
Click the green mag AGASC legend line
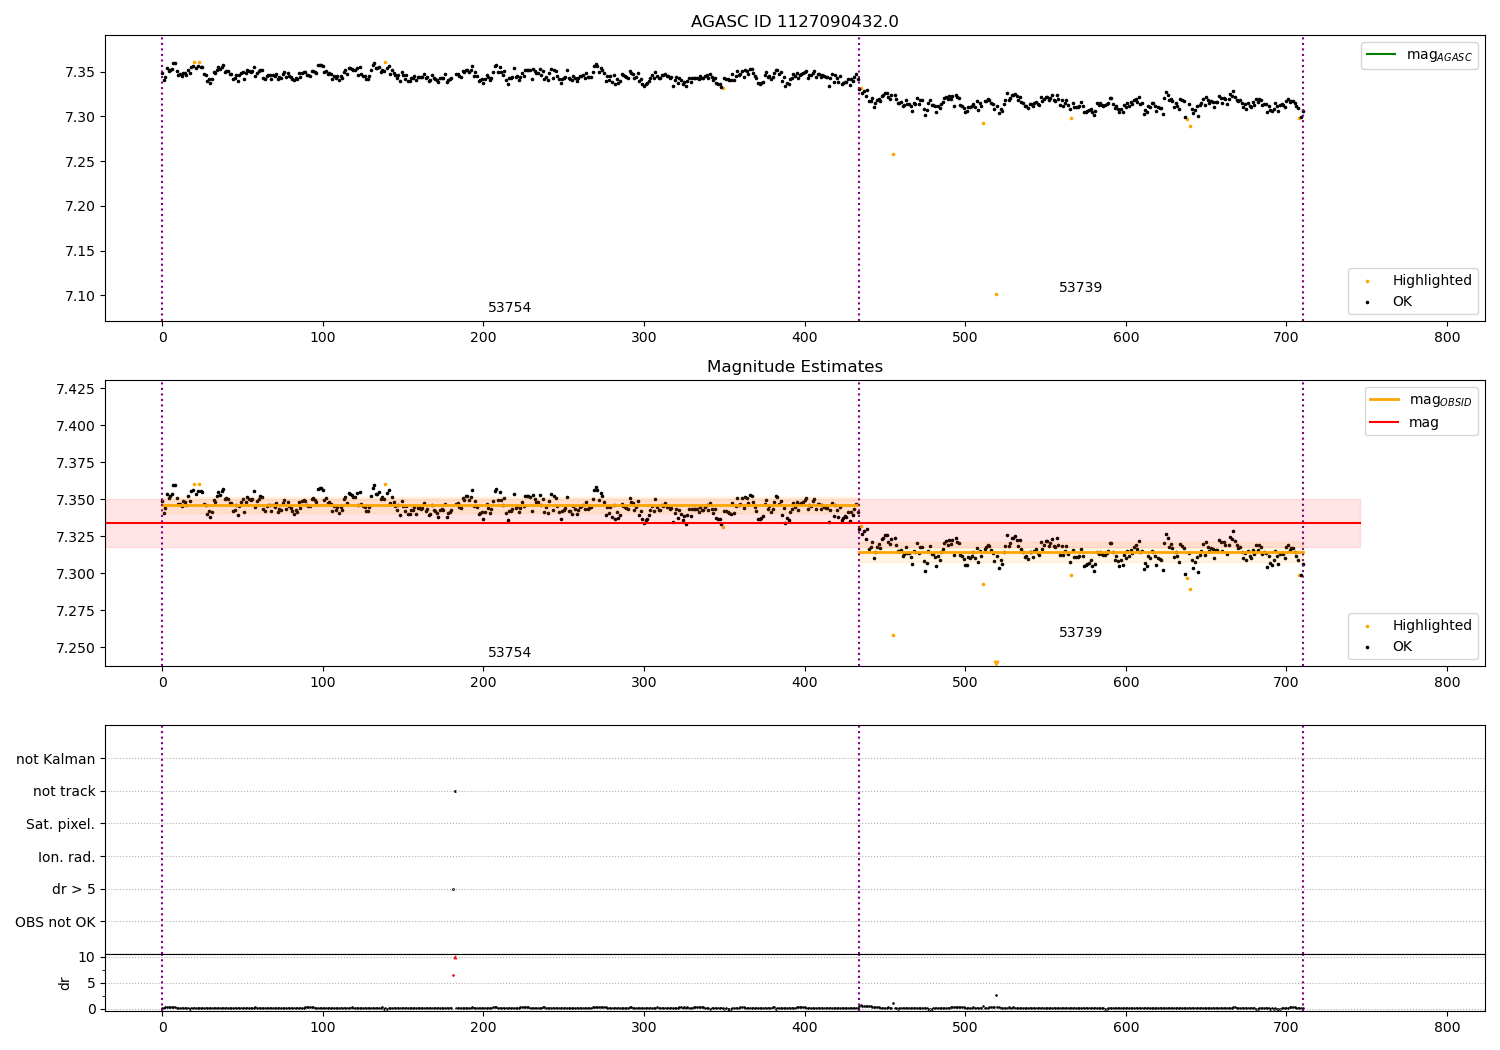click(x=1381, y=55)
